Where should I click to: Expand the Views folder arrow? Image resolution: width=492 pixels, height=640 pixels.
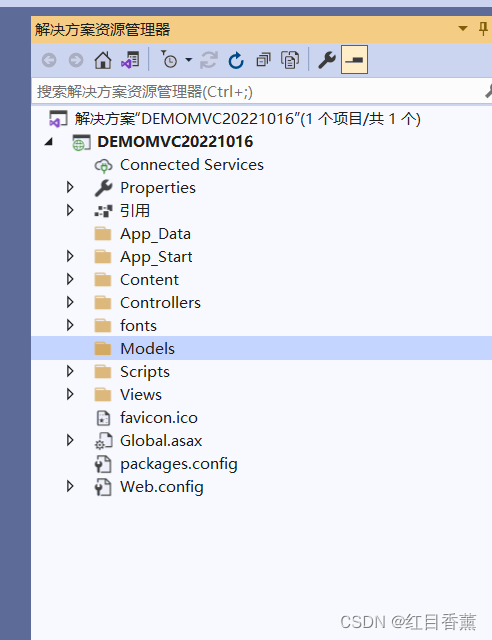[70, 394]
